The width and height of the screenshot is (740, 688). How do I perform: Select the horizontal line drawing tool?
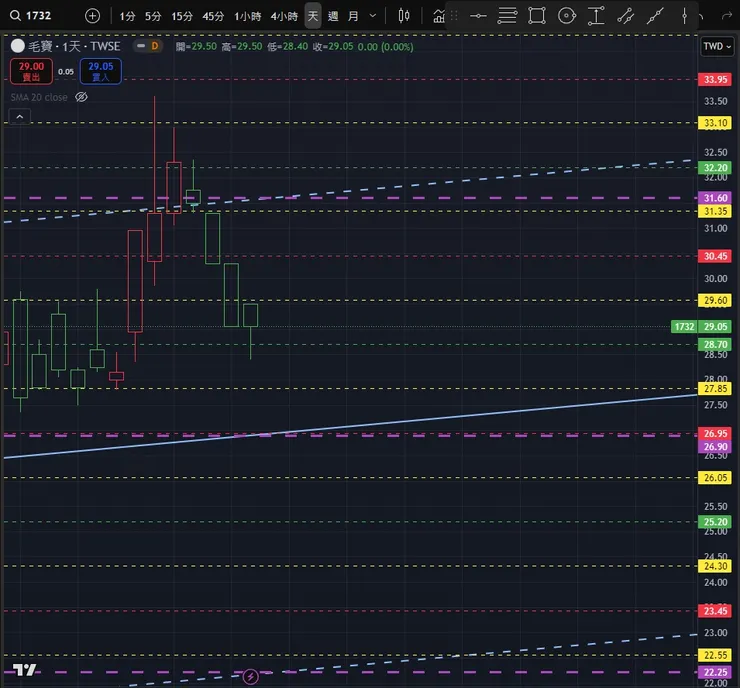(x=478, y=16)
